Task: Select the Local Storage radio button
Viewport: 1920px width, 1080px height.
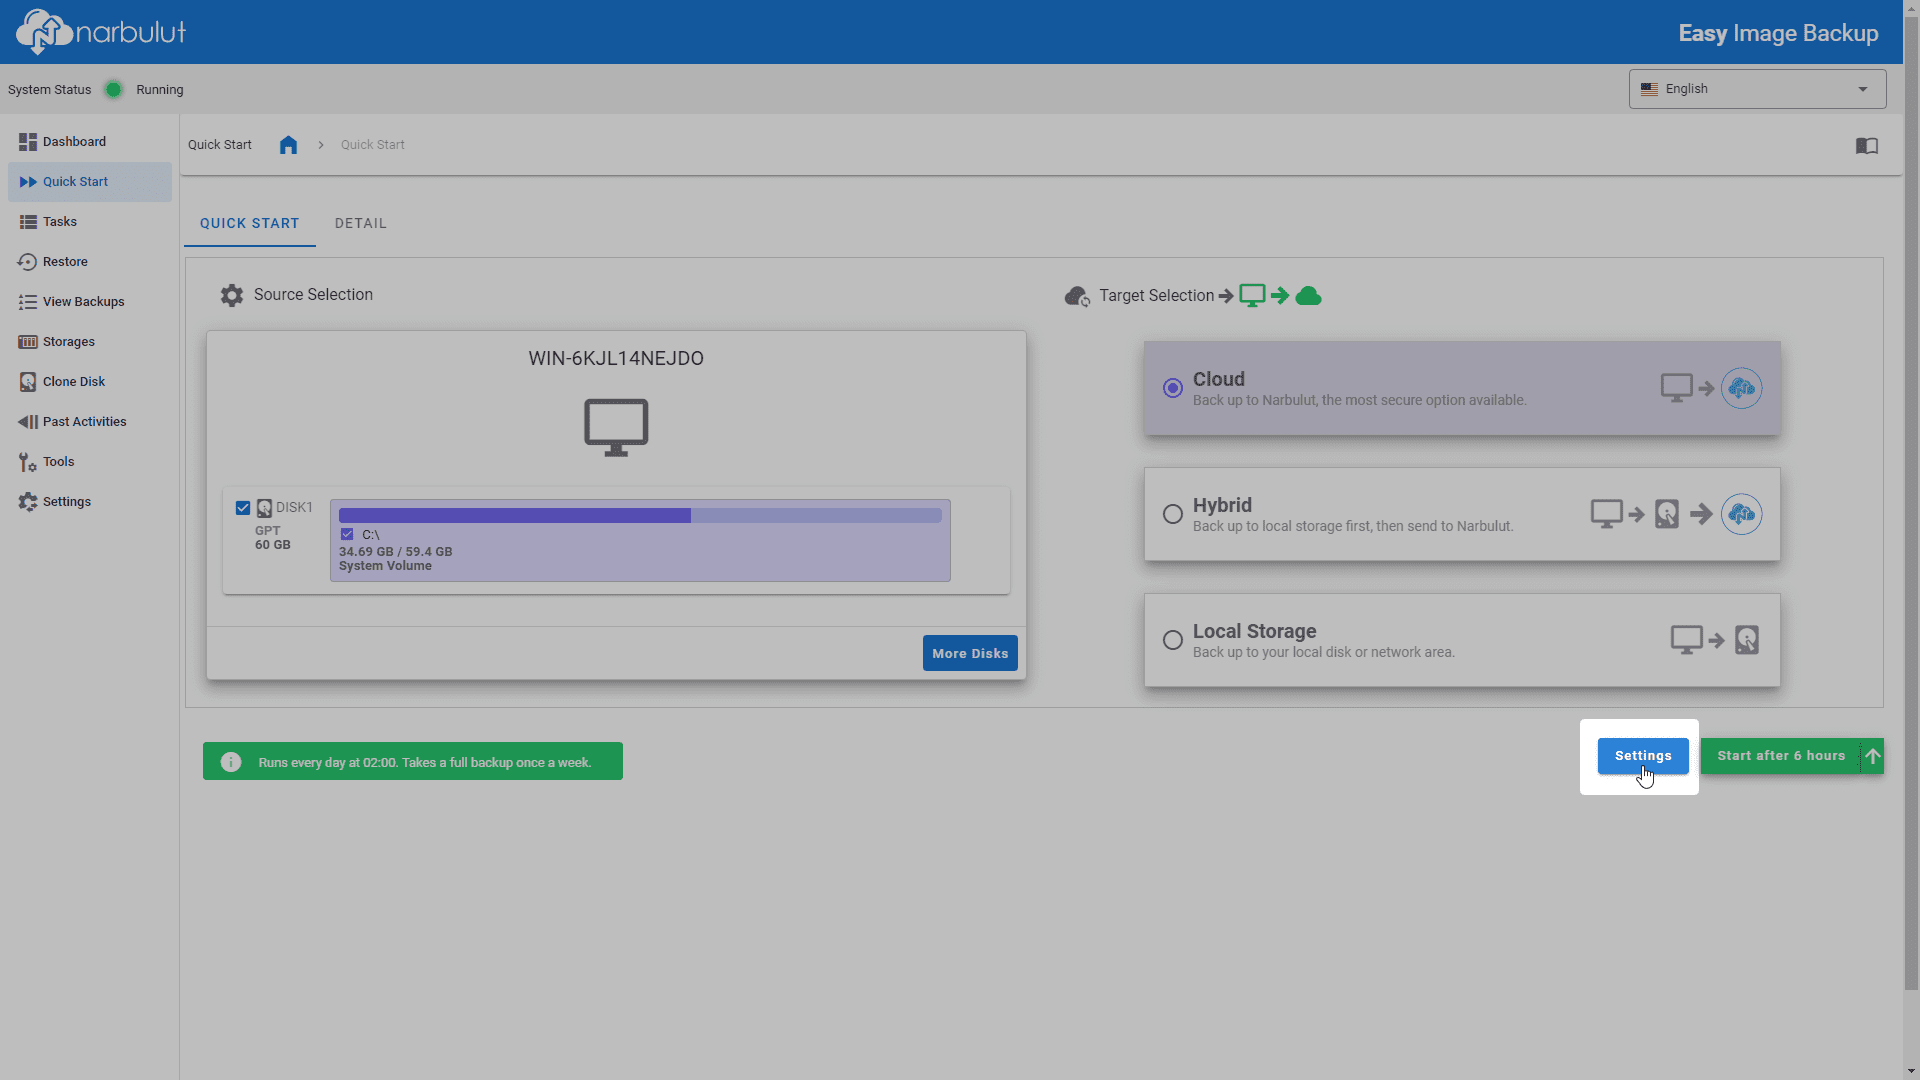Action: point(1173,640)
